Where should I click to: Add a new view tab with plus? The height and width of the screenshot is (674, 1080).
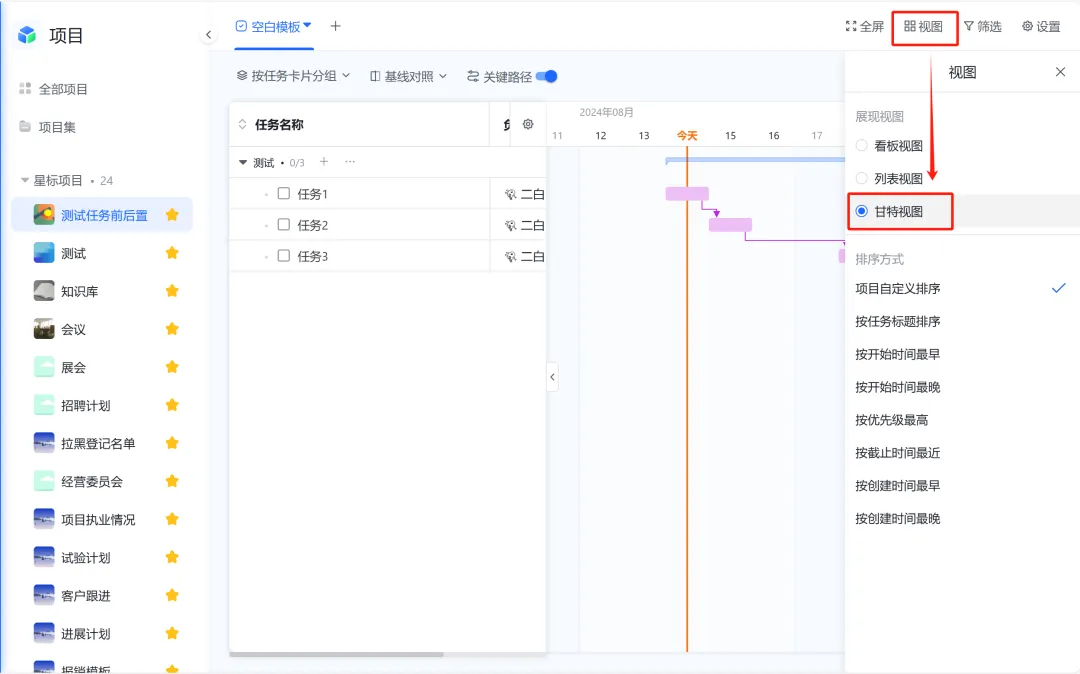pyautogui.click(x=335, y=26)
